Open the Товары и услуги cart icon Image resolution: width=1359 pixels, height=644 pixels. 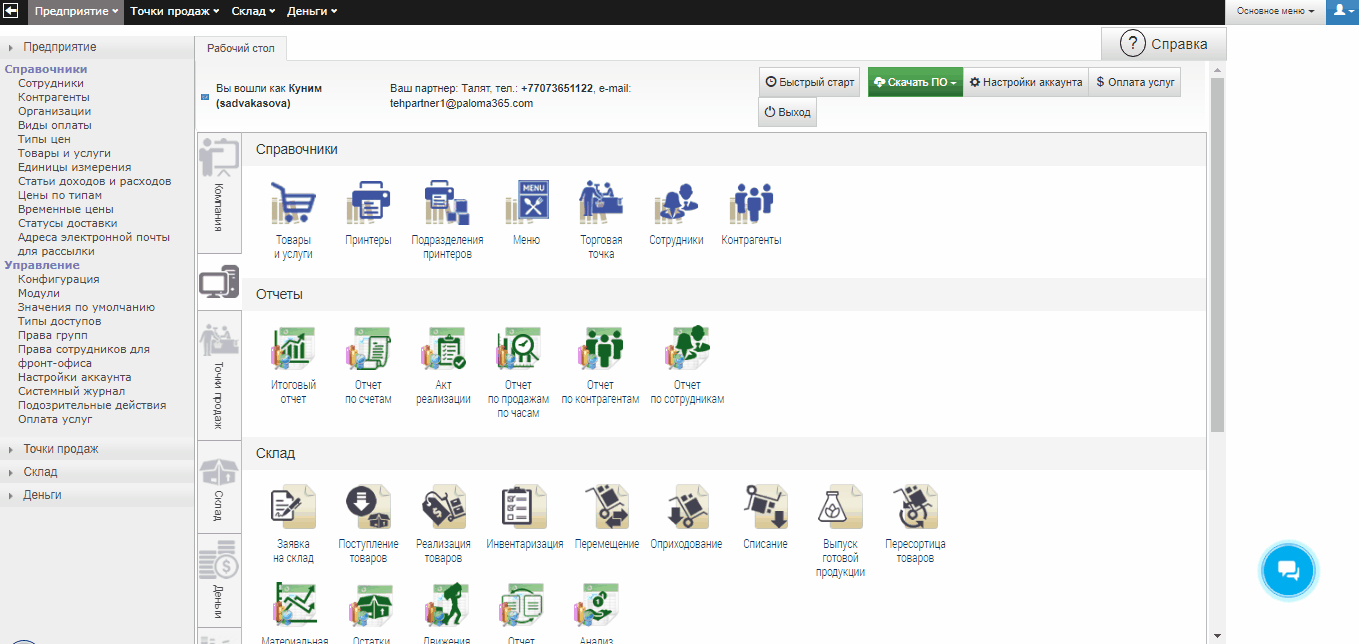[x=293, y=204]
